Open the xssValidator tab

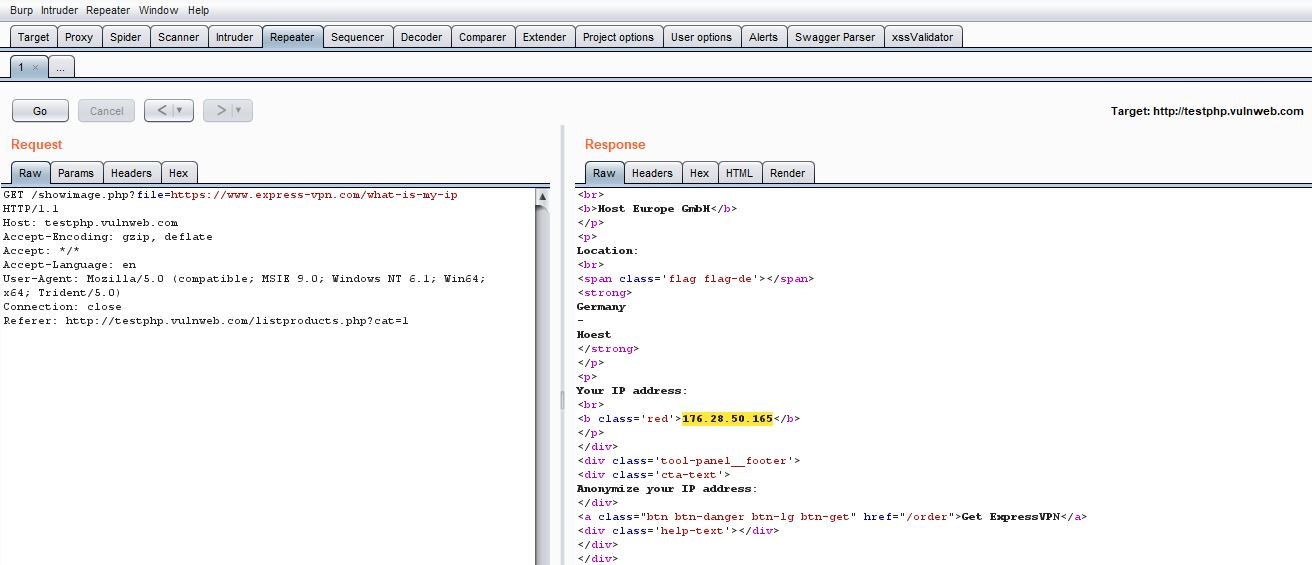[923, 37]
